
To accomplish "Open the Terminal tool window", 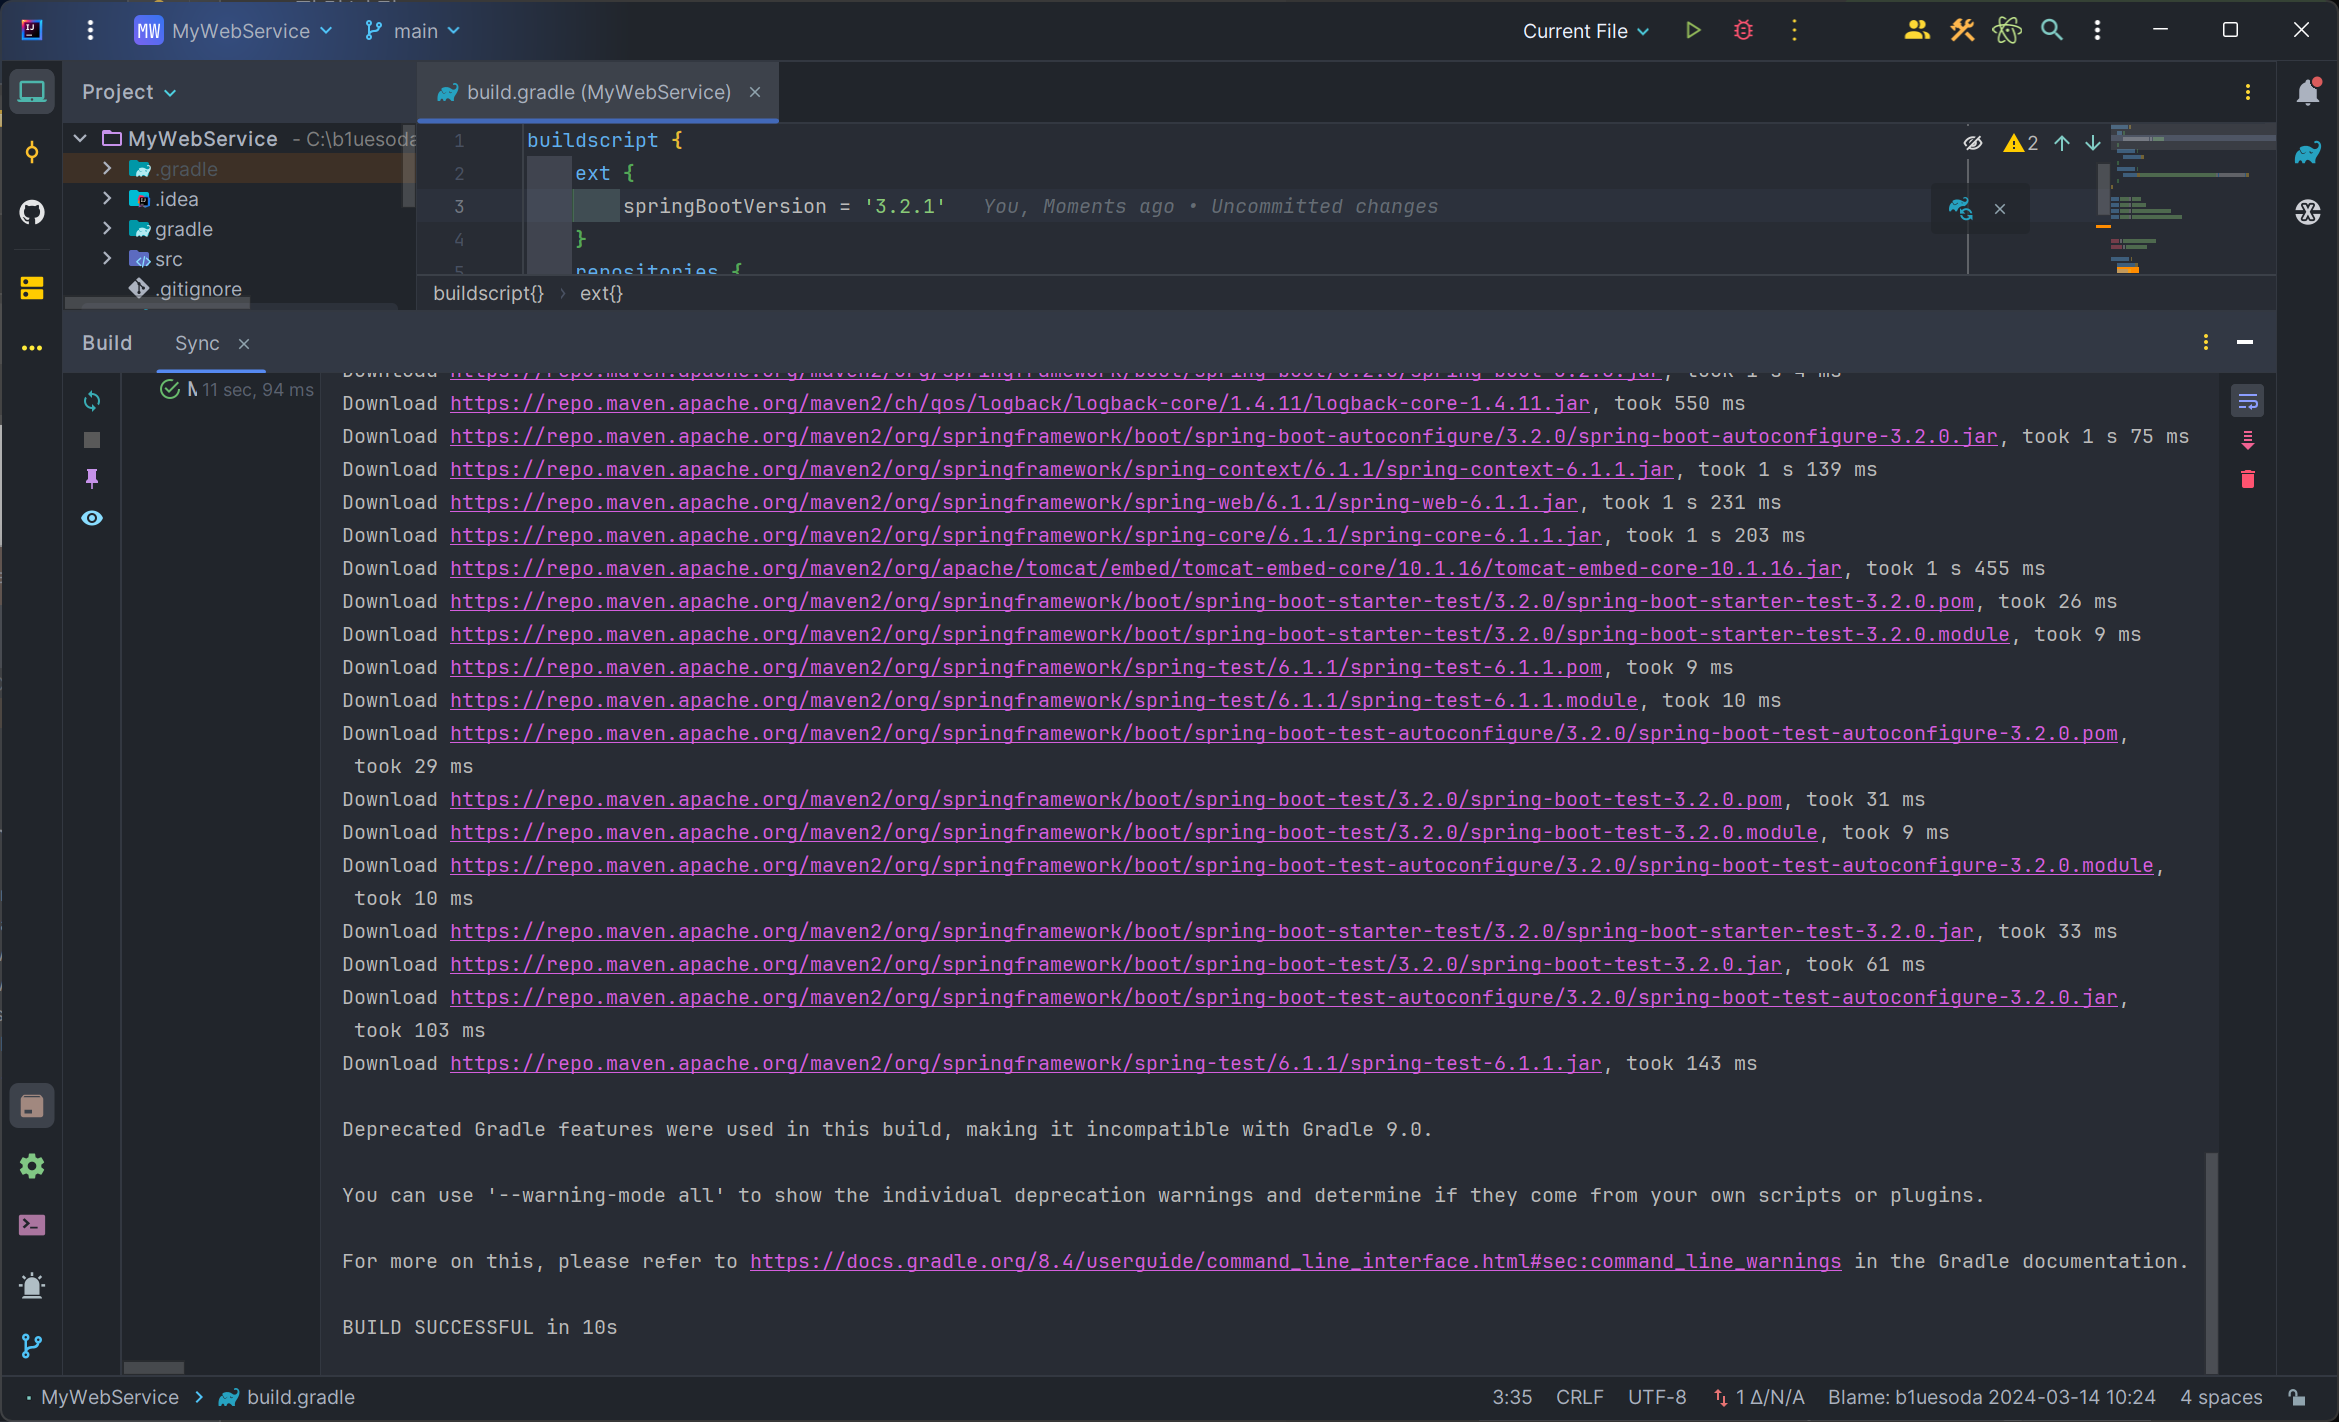I will coord(32,1225).
